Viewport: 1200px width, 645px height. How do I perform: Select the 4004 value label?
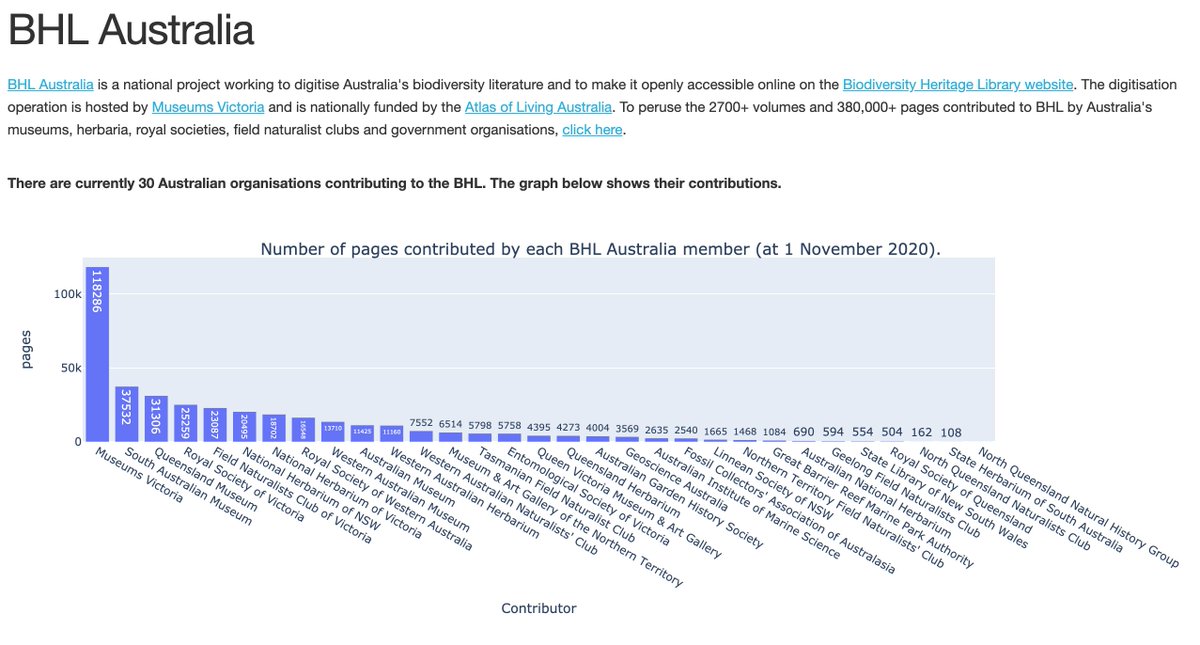(x=598, y=428)
